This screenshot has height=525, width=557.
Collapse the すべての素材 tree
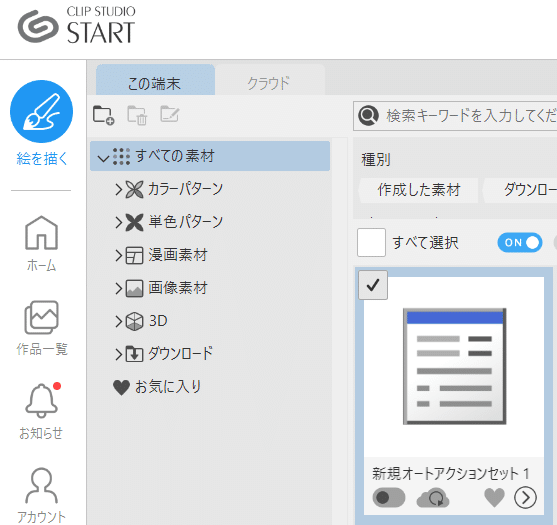(103, 158)
